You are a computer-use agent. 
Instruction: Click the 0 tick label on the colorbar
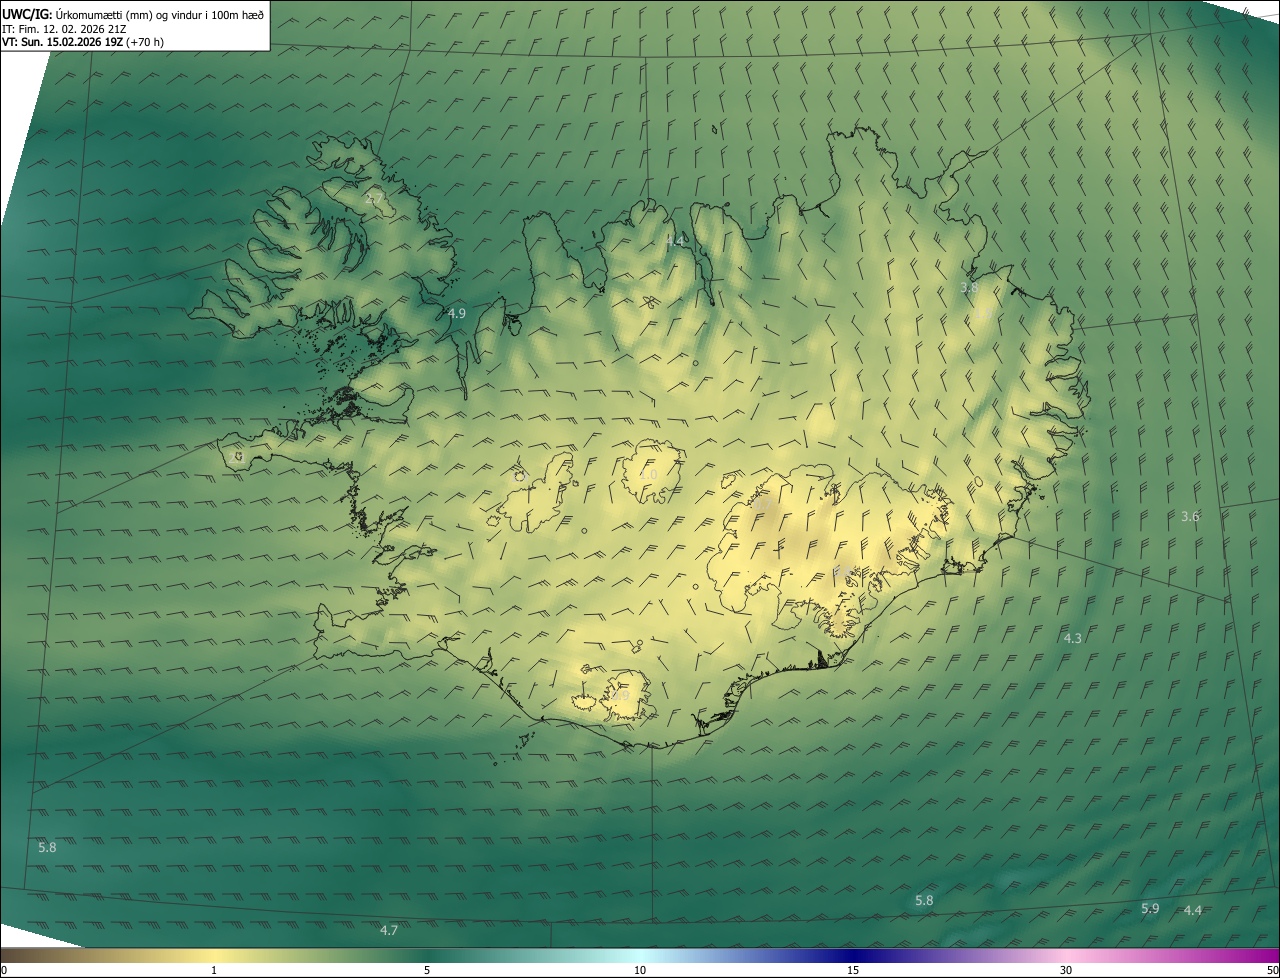coord(4,970)
